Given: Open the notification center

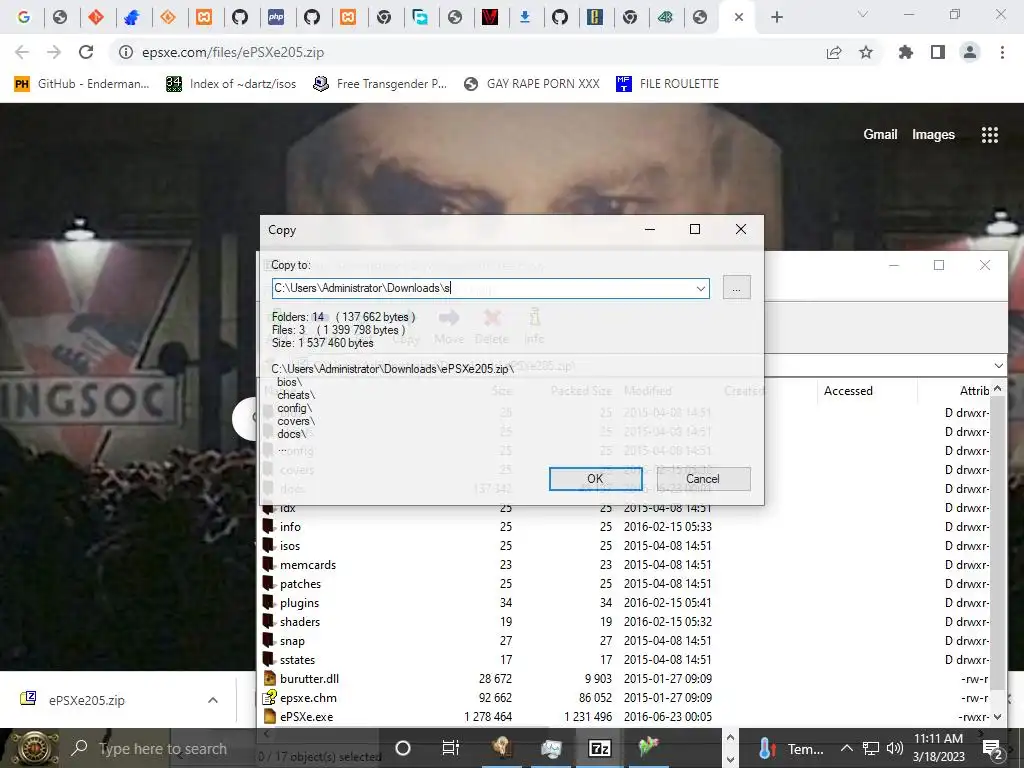Looking at the screenshot, I should 993,749.
